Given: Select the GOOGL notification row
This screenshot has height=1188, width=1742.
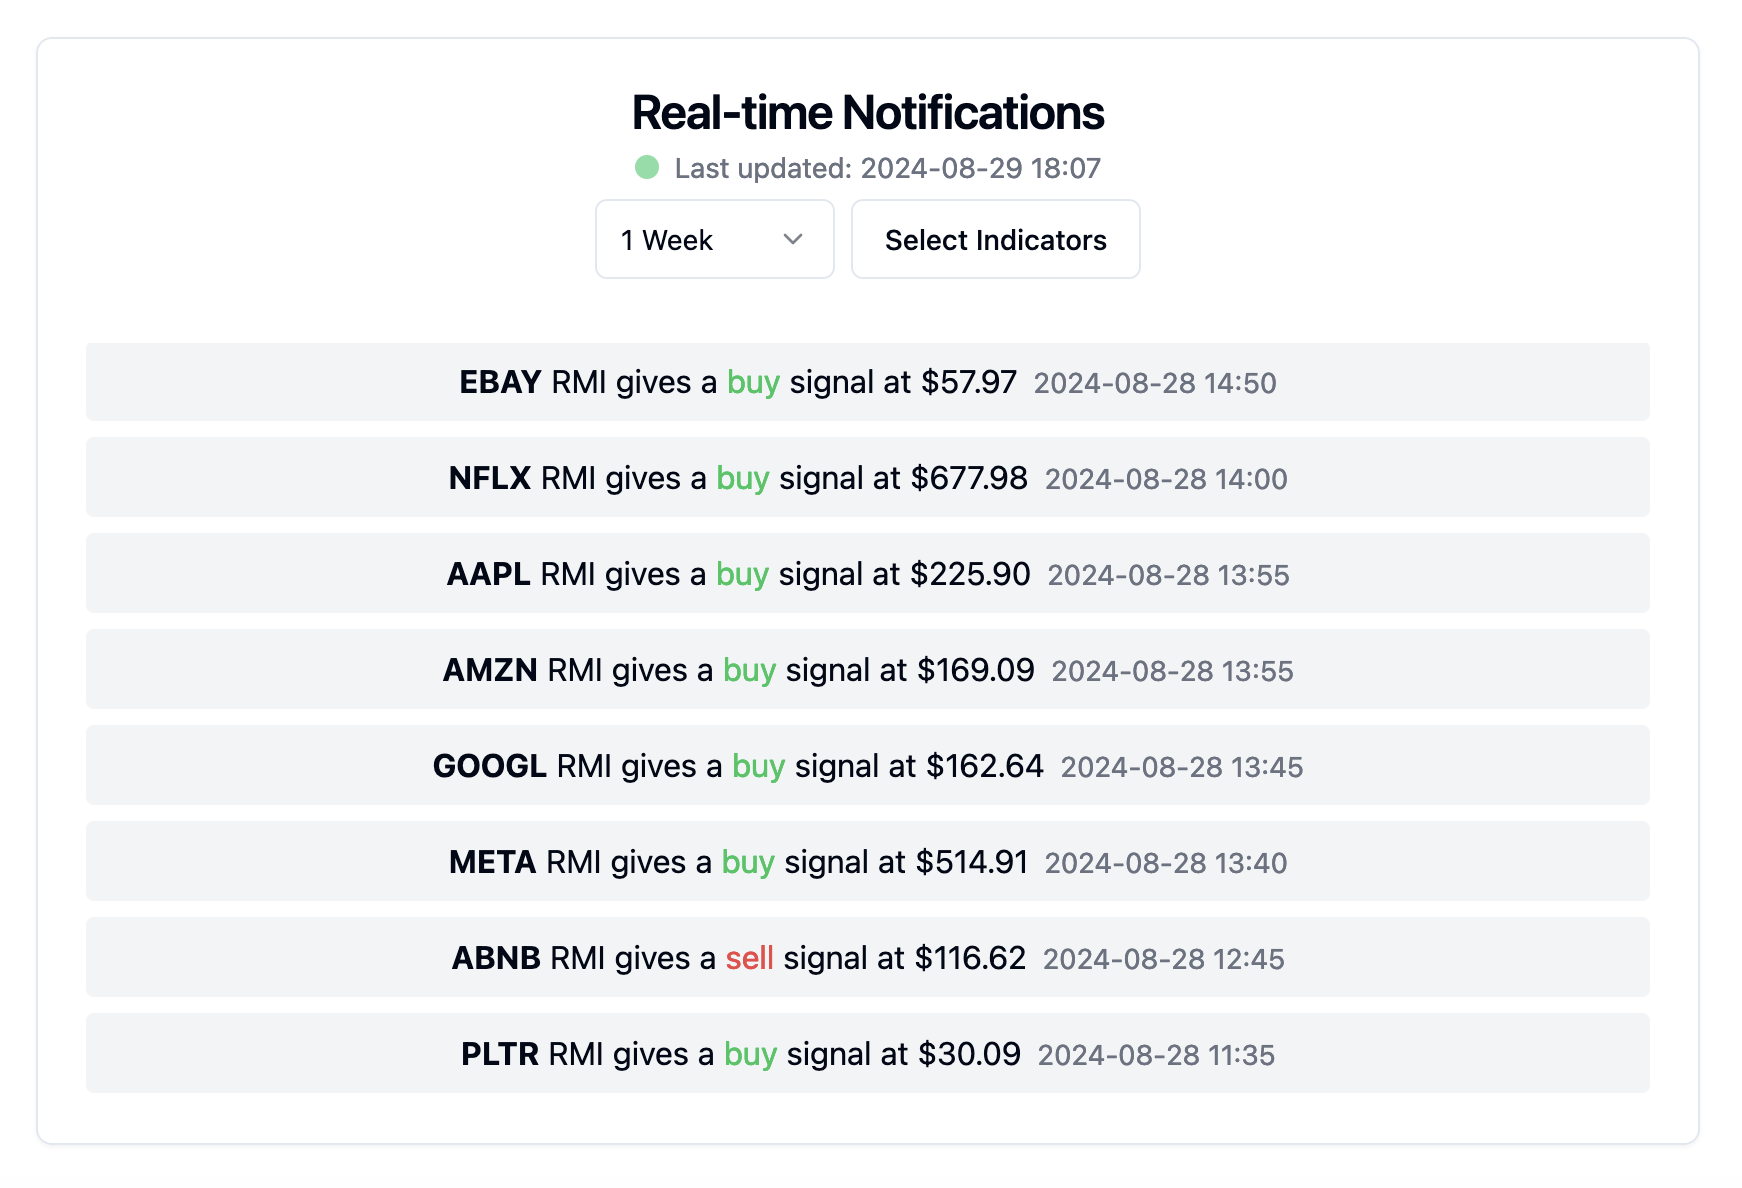Looking at the screenshot, I should click(868, 766).
